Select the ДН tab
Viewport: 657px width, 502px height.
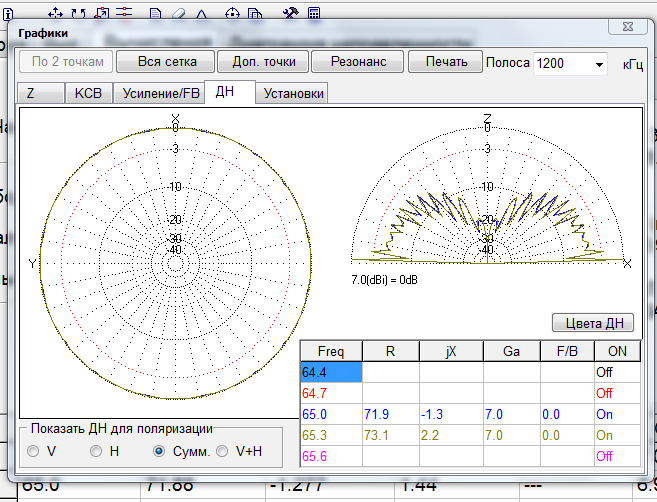(x=229, y=92)
